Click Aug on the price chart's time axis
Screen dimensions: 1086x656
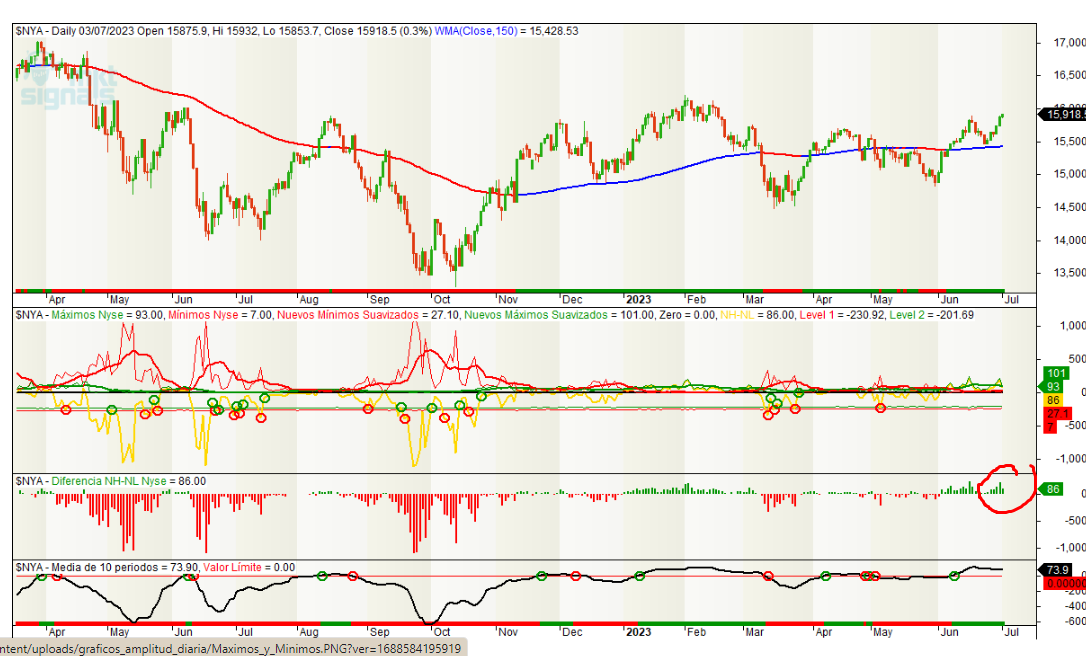(x=309, y=300)
